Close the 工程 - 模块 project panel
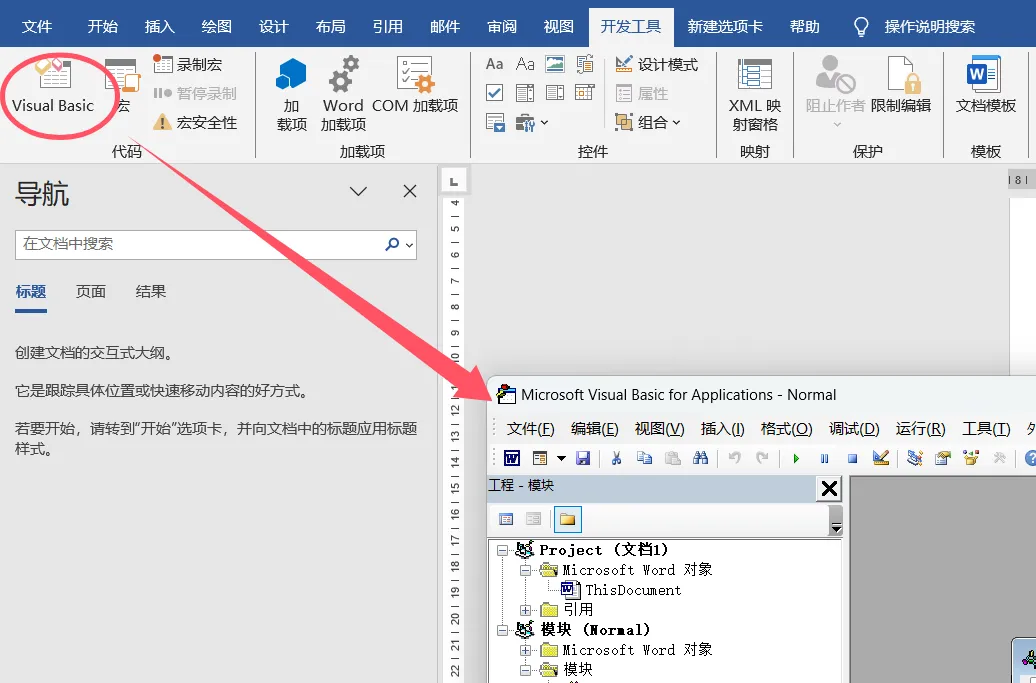This screenshot has width=1036, height=683. coord(829,489)
